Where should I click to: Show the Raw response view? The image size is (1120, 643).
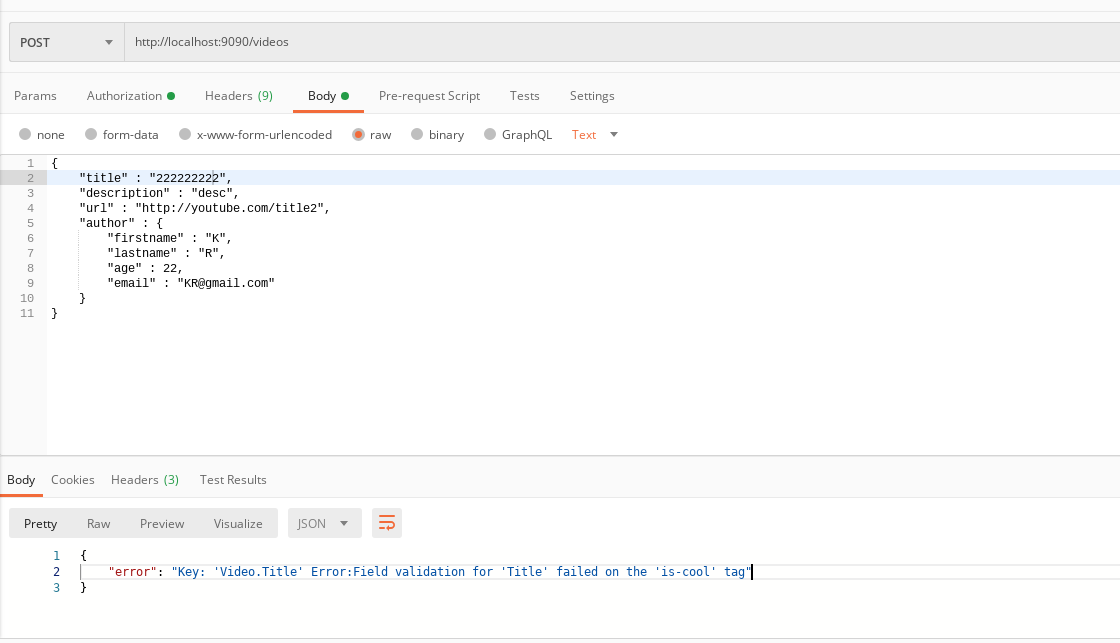click(98, 523)
